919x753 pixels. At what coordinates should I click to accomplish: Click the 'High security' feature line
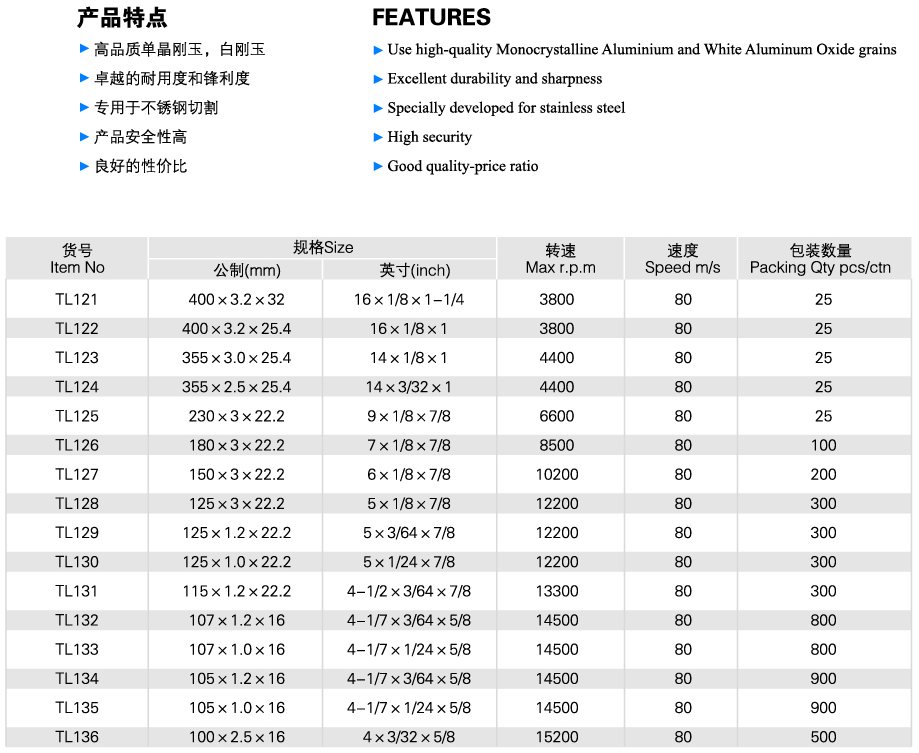pyautogui.click(x=430, y=137)
